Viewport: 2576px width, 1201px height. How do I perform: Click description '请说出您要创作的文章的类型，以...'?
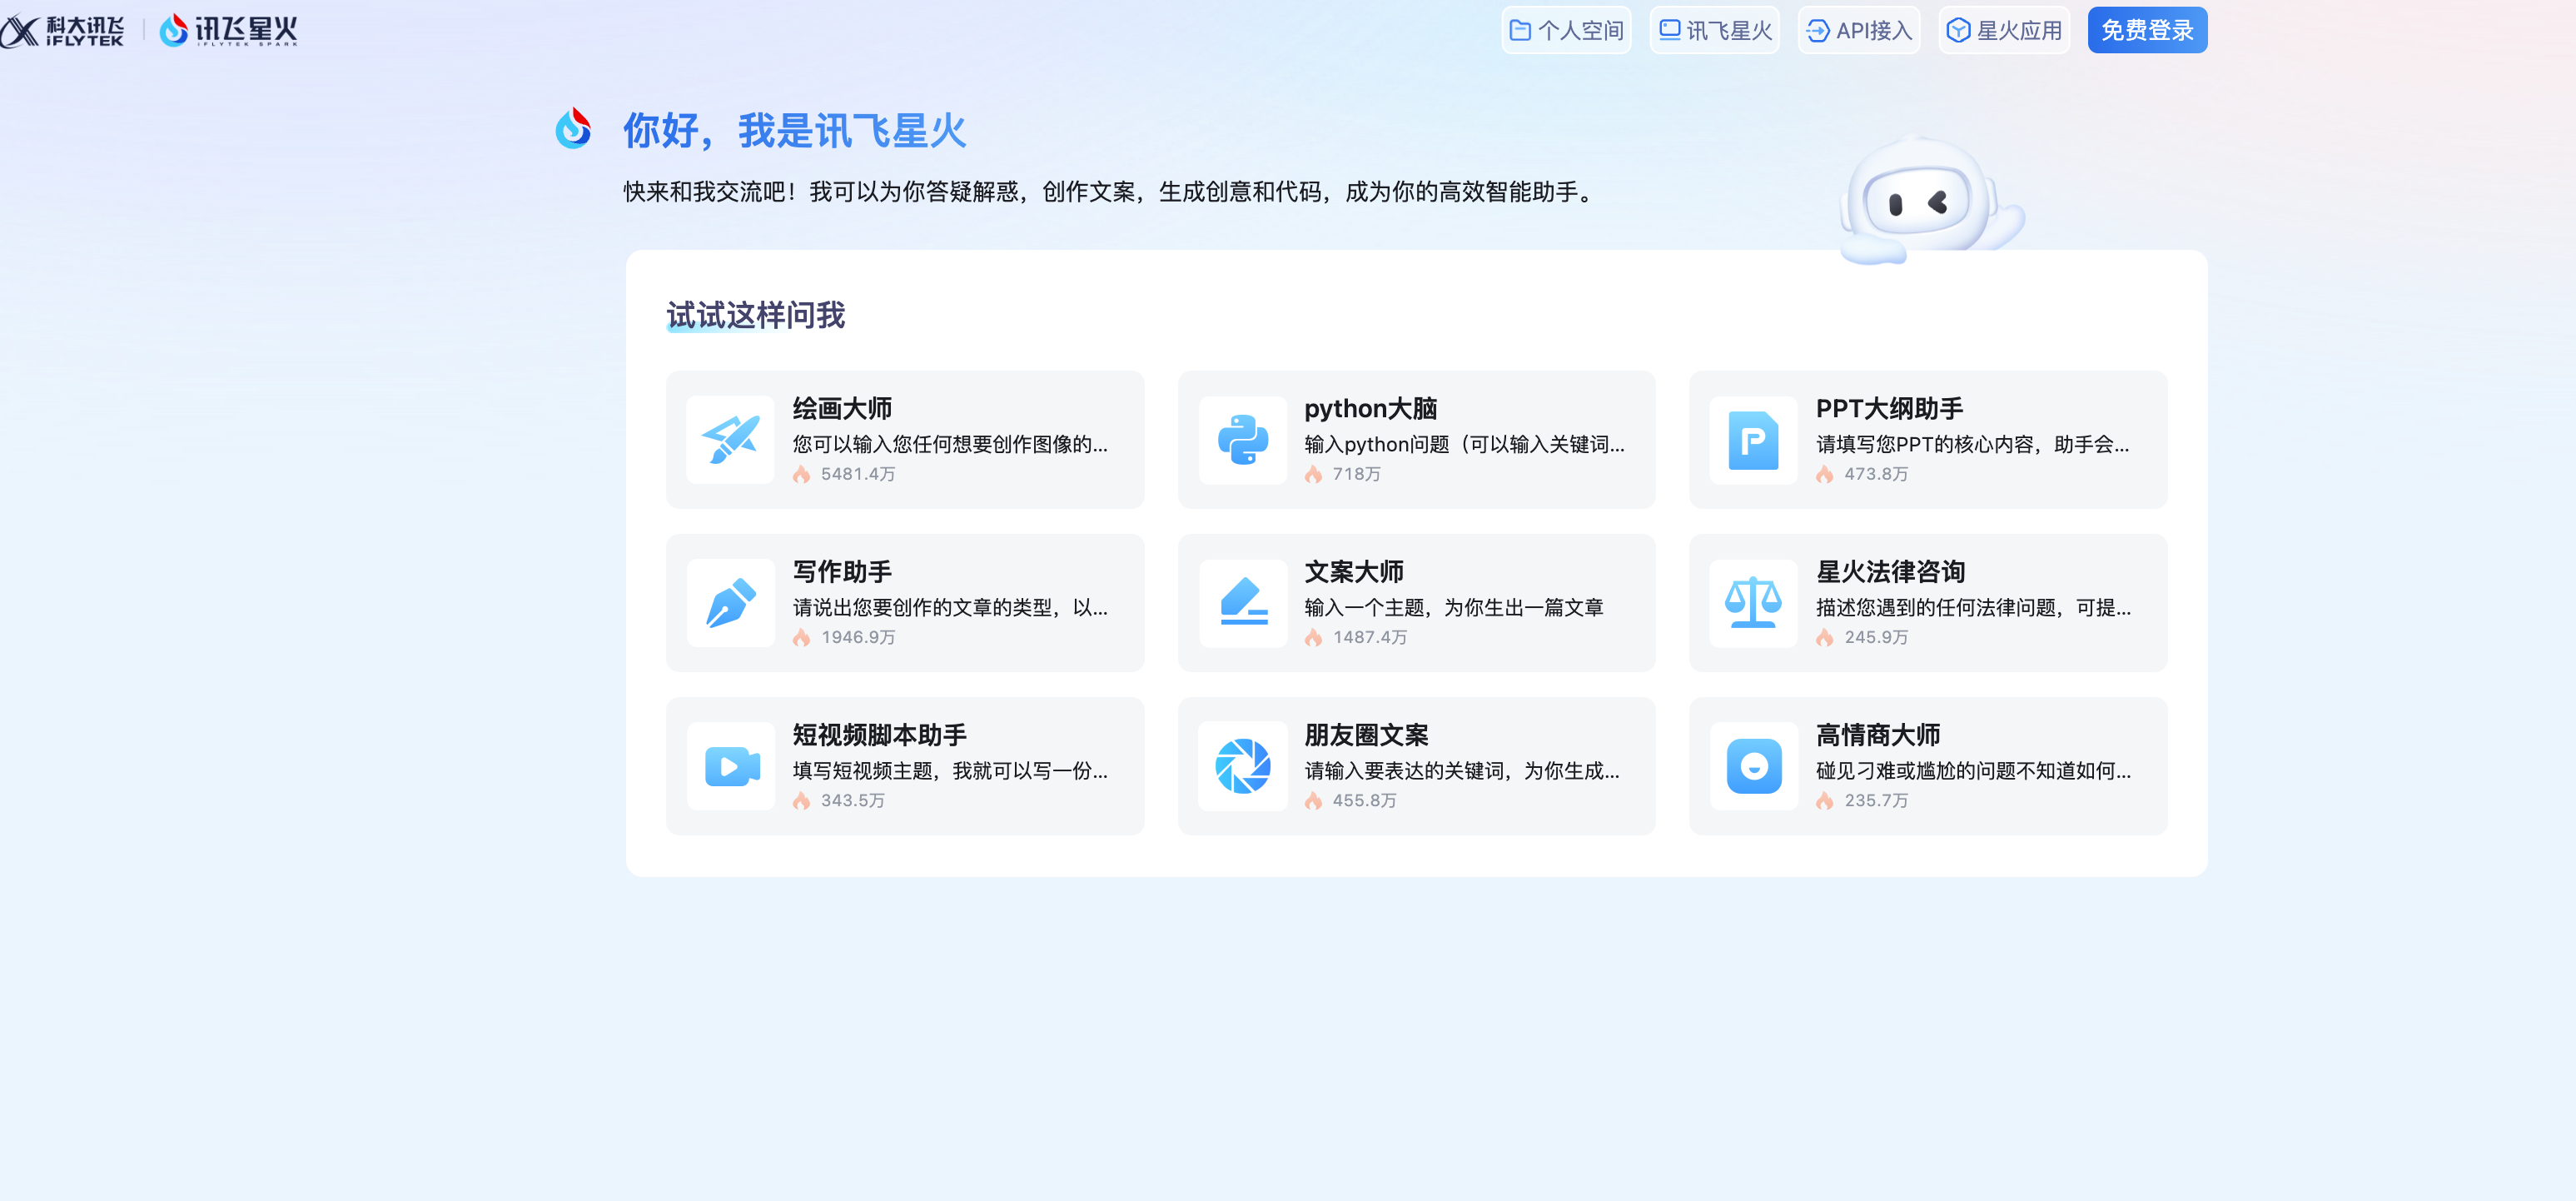pos(950,607)
